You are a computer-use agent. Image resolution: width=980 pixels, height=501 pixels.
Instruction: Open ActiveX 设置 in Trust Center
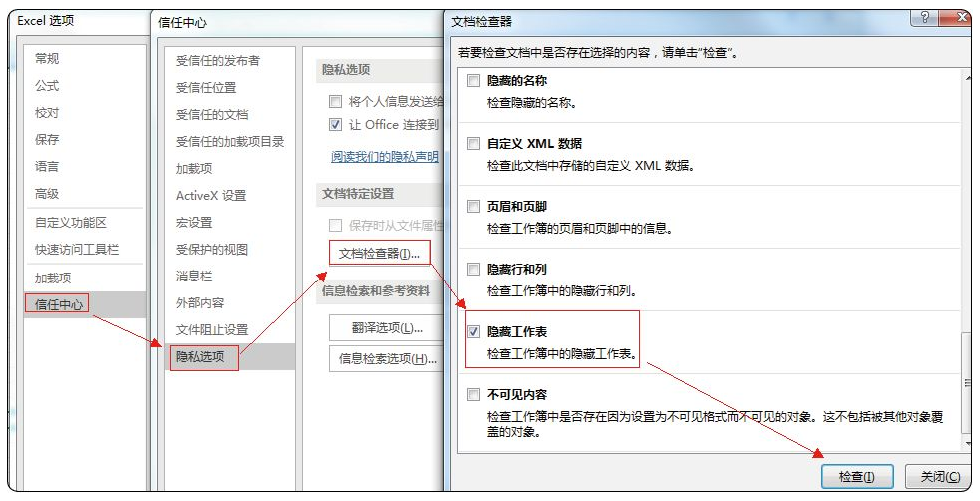(x=211, y=196)
